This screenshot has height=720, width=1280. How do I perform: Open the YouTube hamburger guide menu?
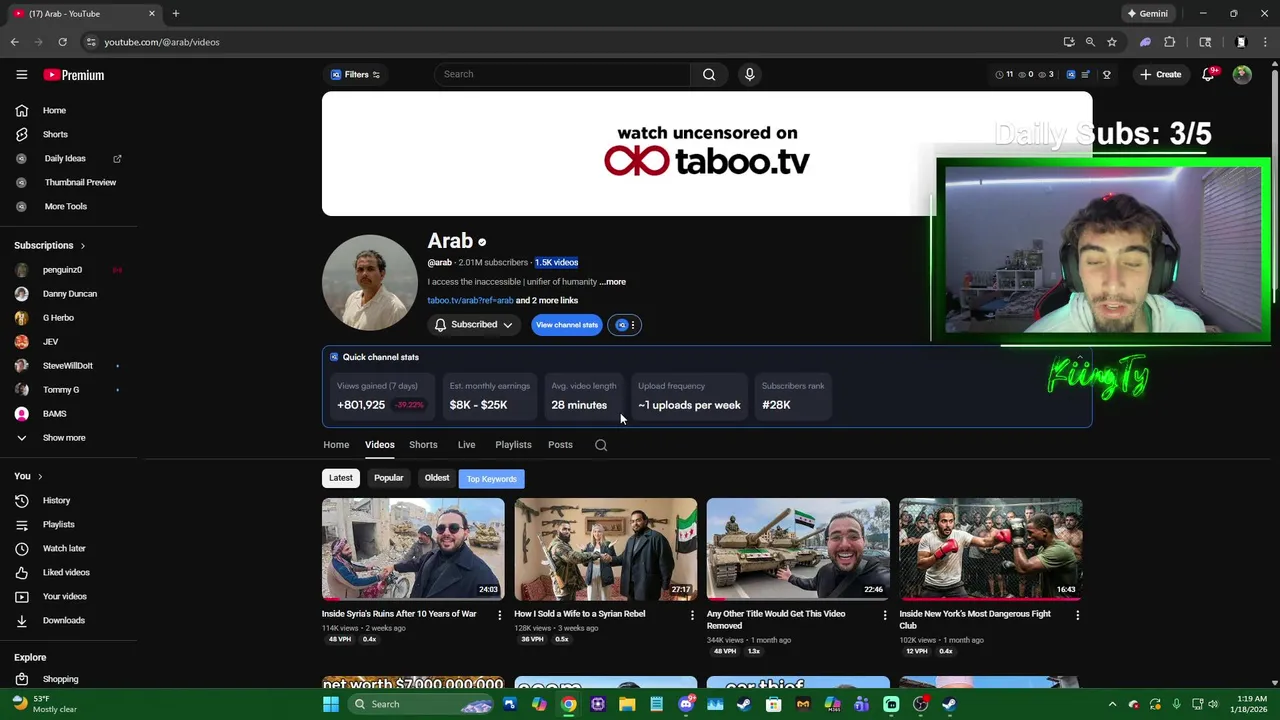click(x=21, y=75)
